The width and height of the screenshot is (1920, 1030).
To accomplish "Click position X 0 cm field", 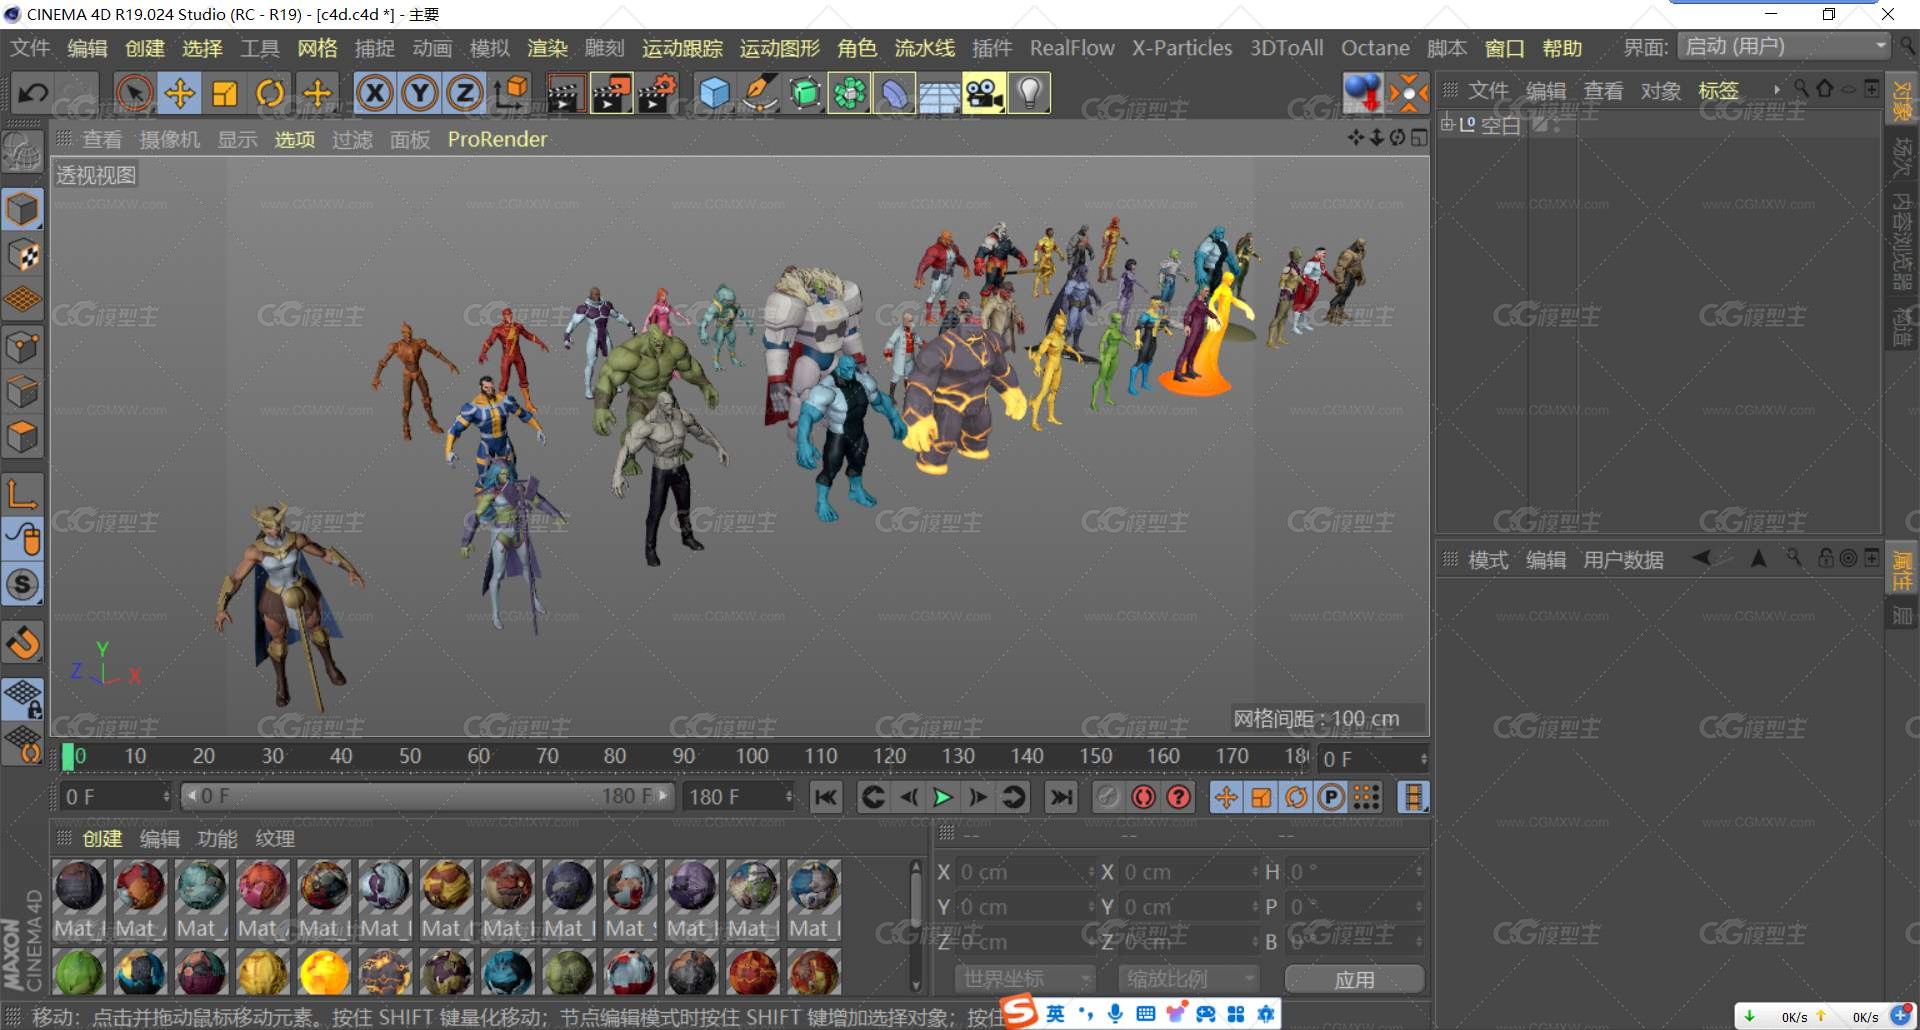I will point(1025,872).
